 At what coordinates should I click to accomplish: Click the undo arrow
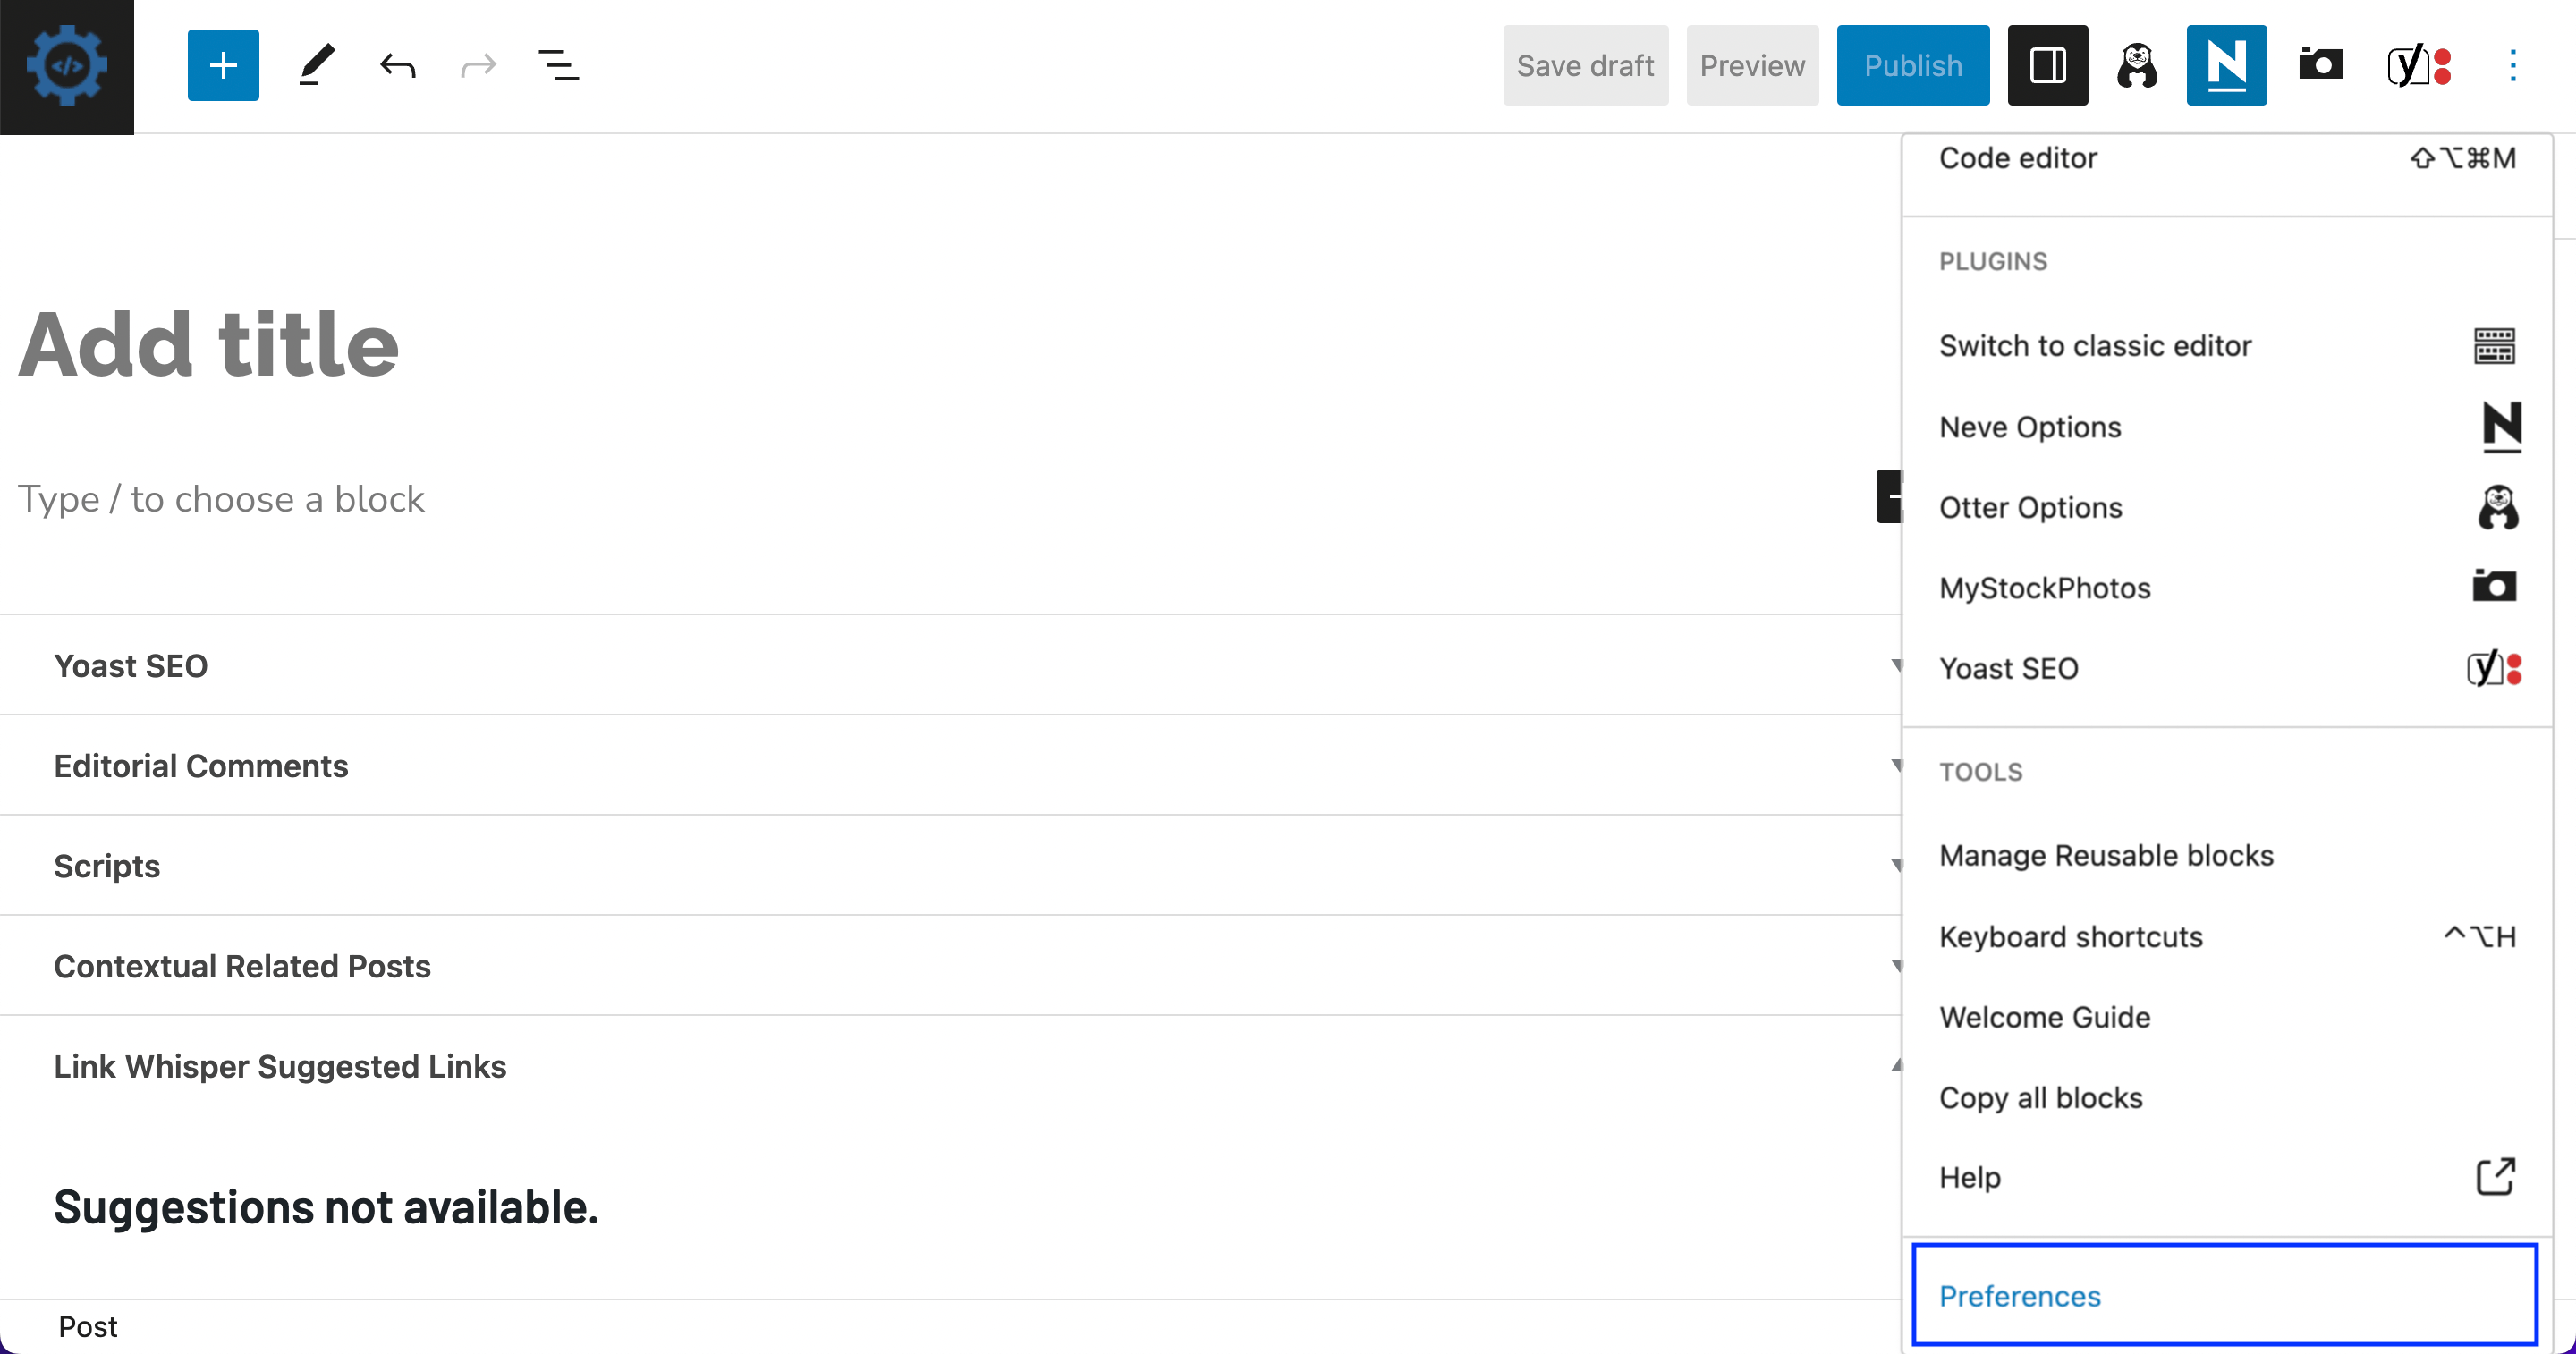(x=397, y=64)
